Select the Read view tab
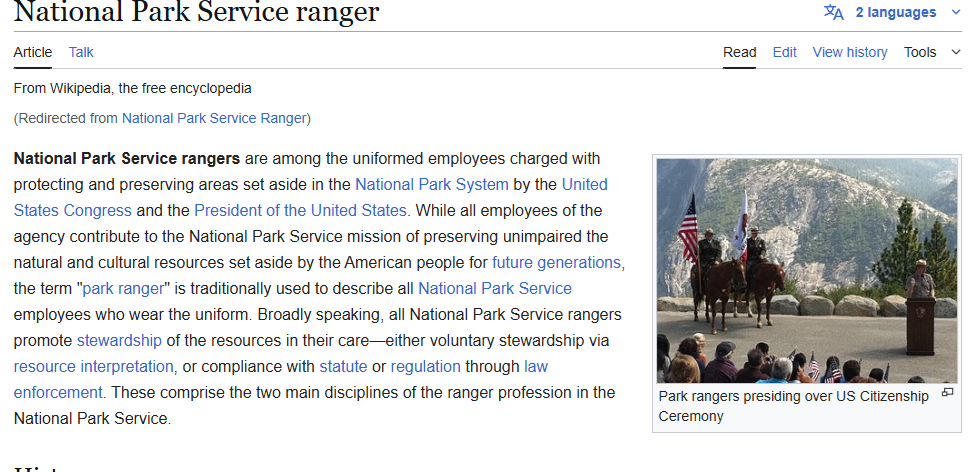 [x=739, y=52]
